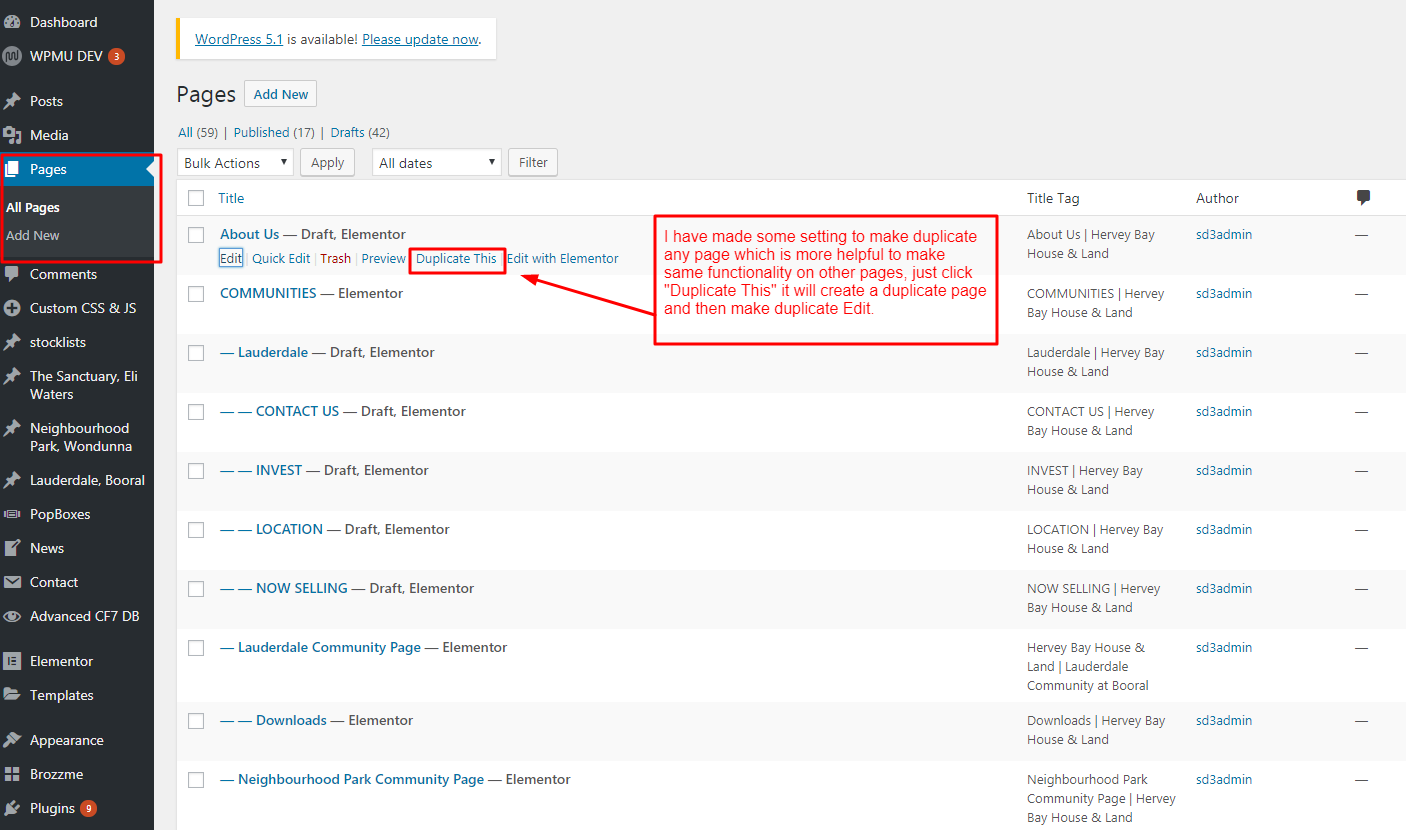
Task: Click the Add New page button
Action: [x=280, y=94]
